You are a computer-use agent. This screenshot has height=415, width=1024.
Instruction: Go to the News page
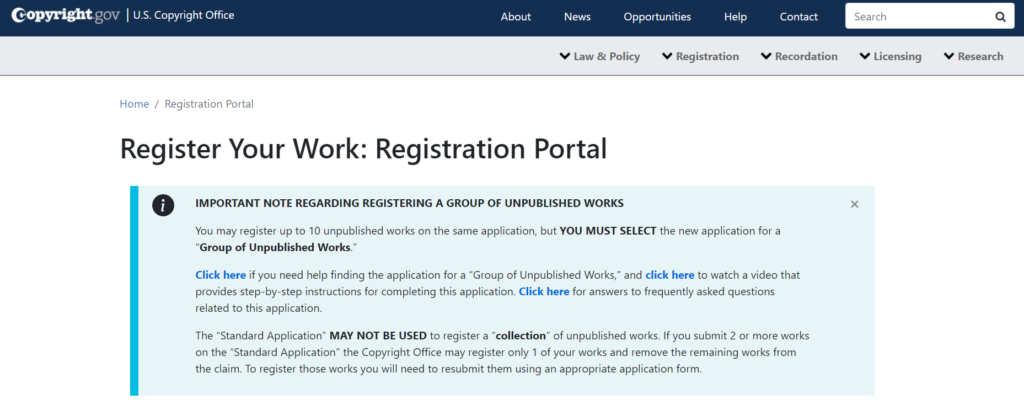tap(577, 17)
